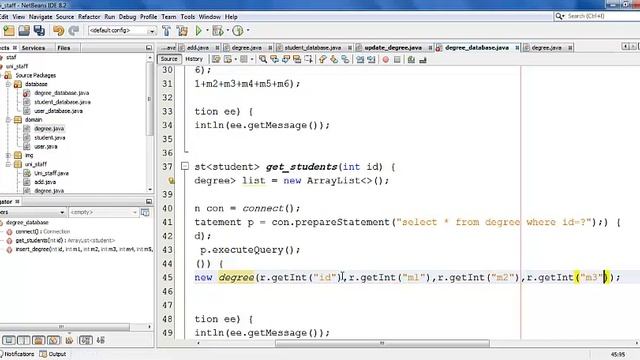
Task: Click the Comment icon in editor toolbar
Action: [411, 60]
